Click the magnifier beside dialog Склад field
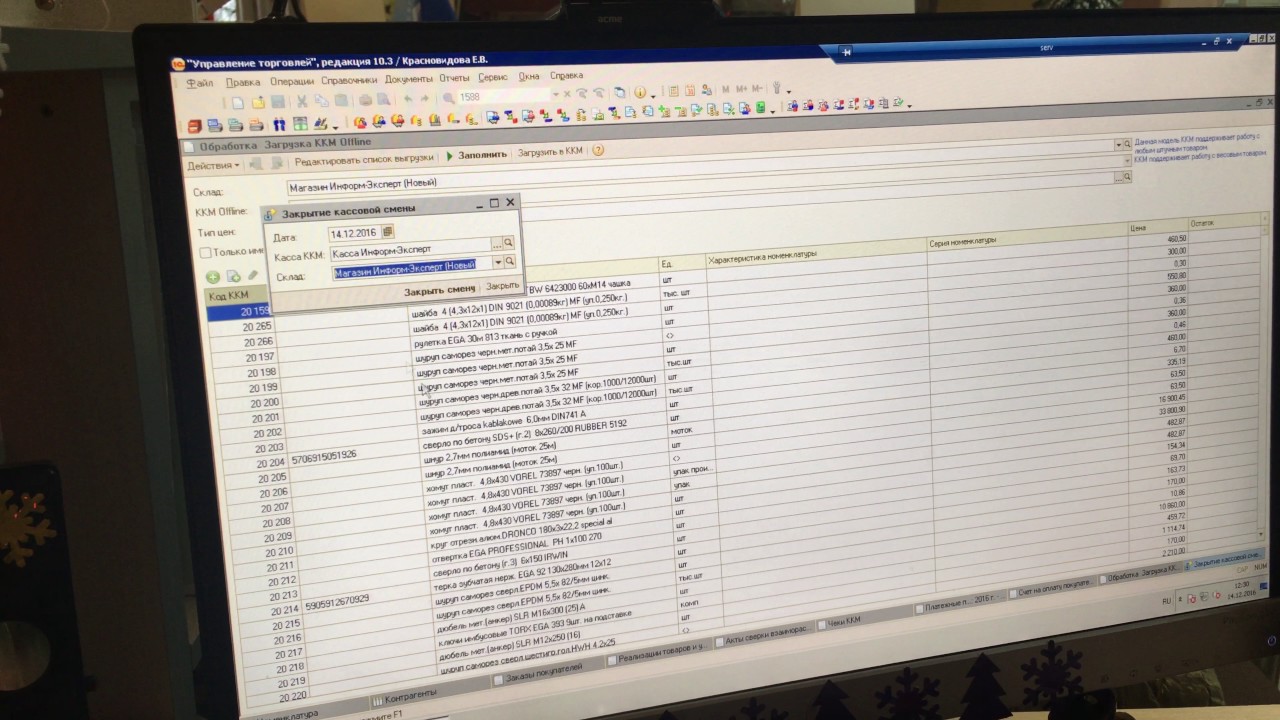The height and width of the screenshot is (720, 1280). tap(510, 261)
